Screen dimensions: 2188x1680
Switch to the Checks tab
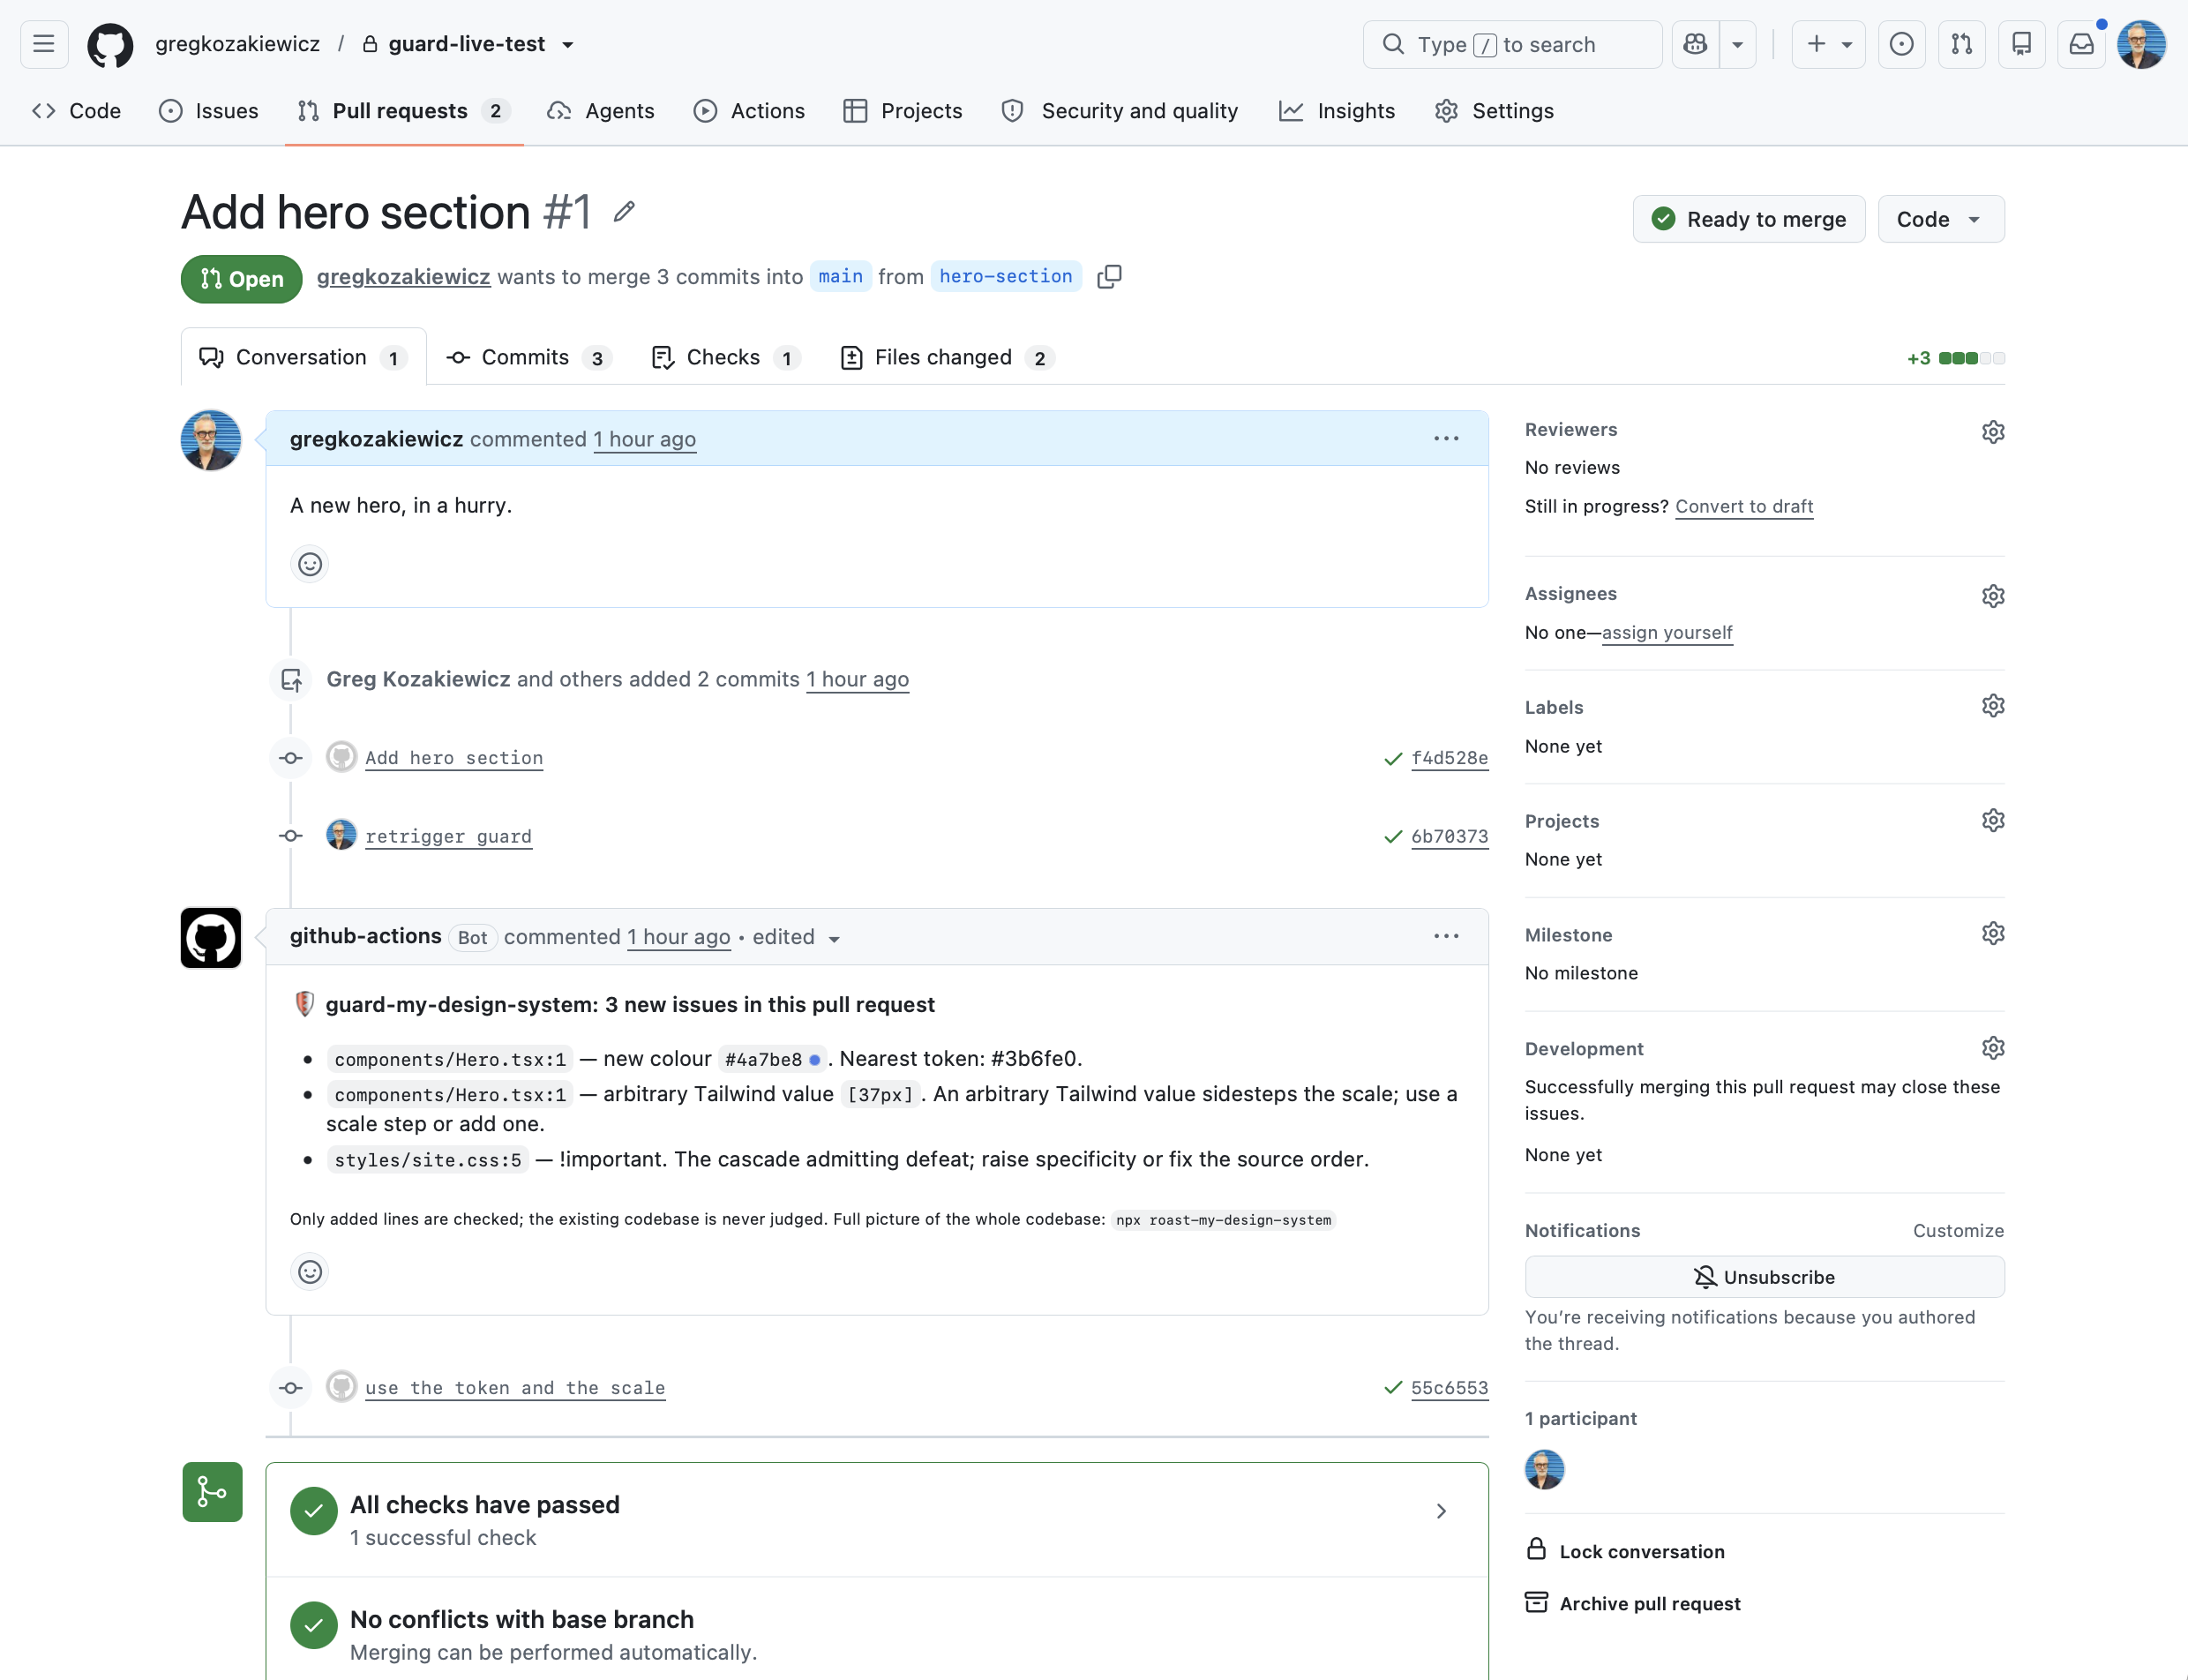click(725, 357)
